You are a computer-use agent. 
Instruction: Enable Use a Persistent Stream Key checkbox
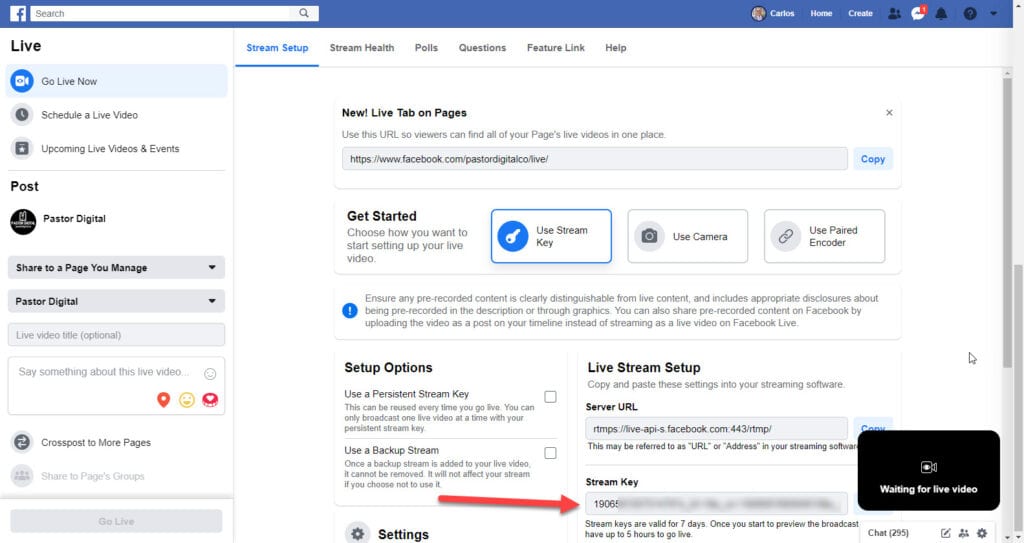coord(551,397)
